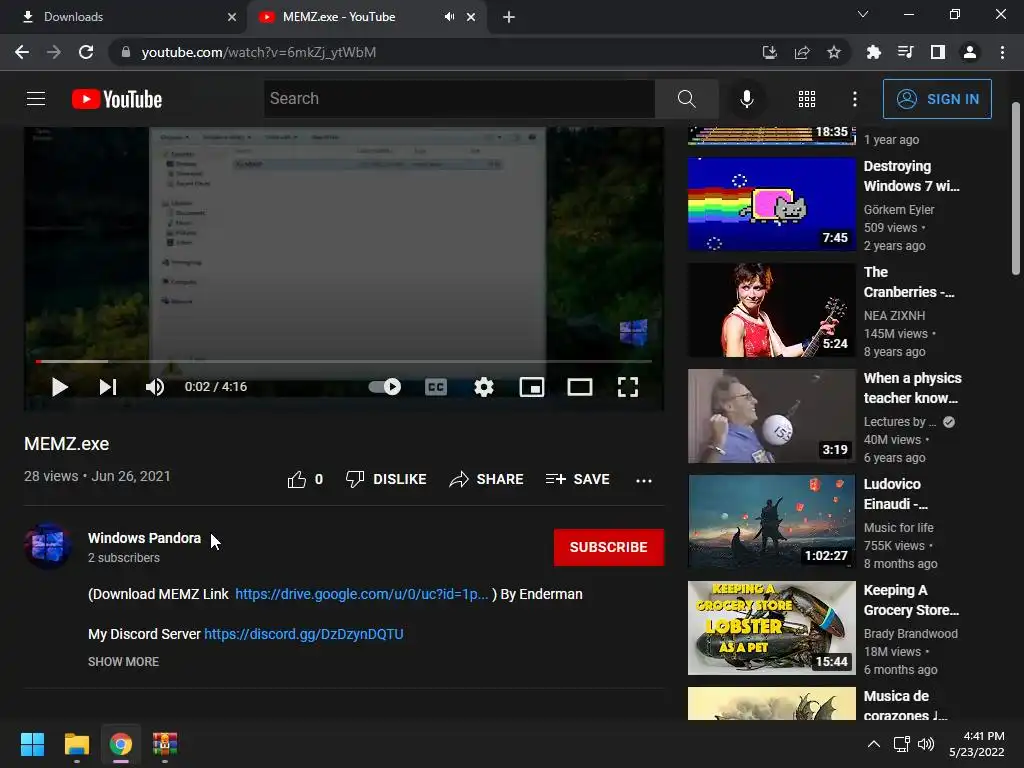
Task: Open YouTube settings three-dot menu
Action: 855,99
